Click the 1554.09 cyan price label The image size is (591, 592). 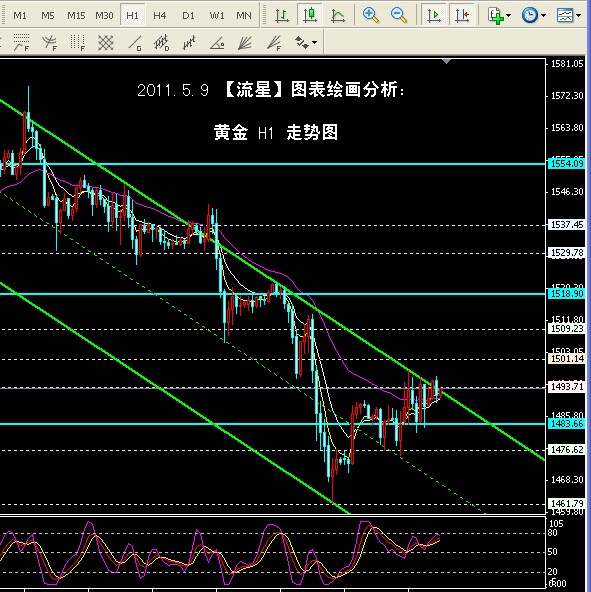coord(567,163)
